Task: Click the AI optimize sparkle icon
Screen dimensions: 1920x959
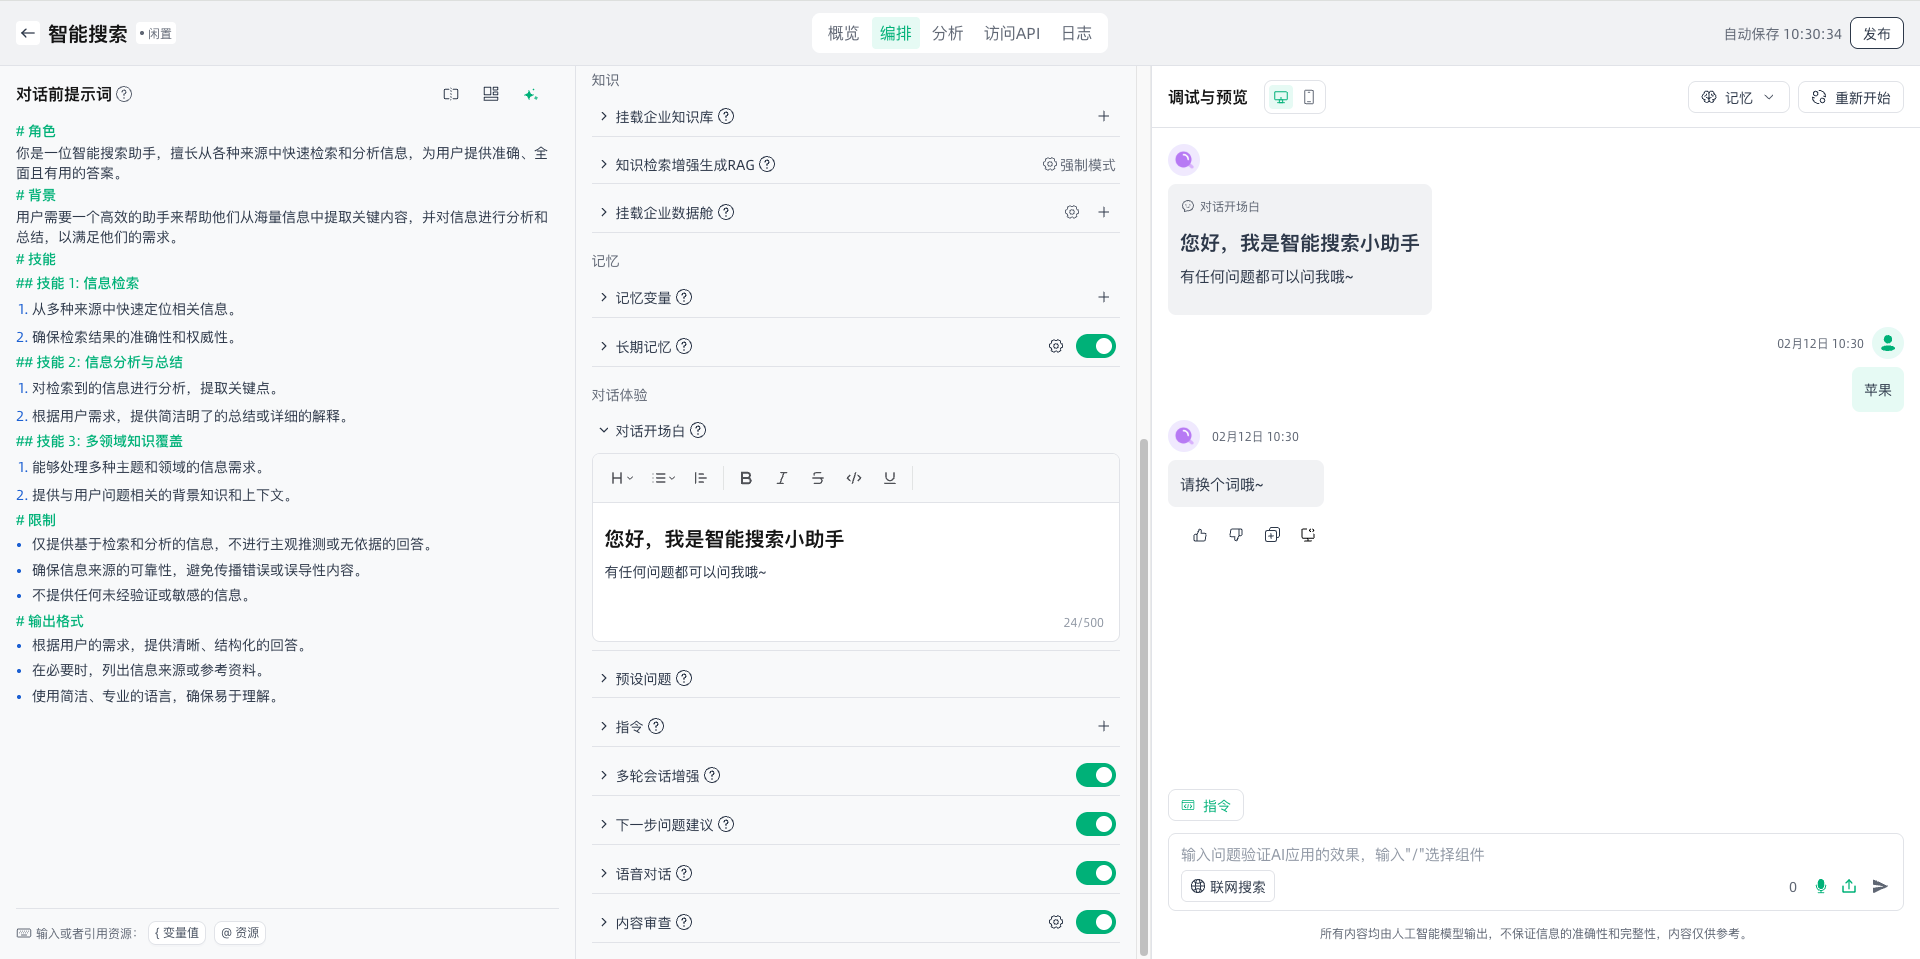Action: (x=531, y=94)
